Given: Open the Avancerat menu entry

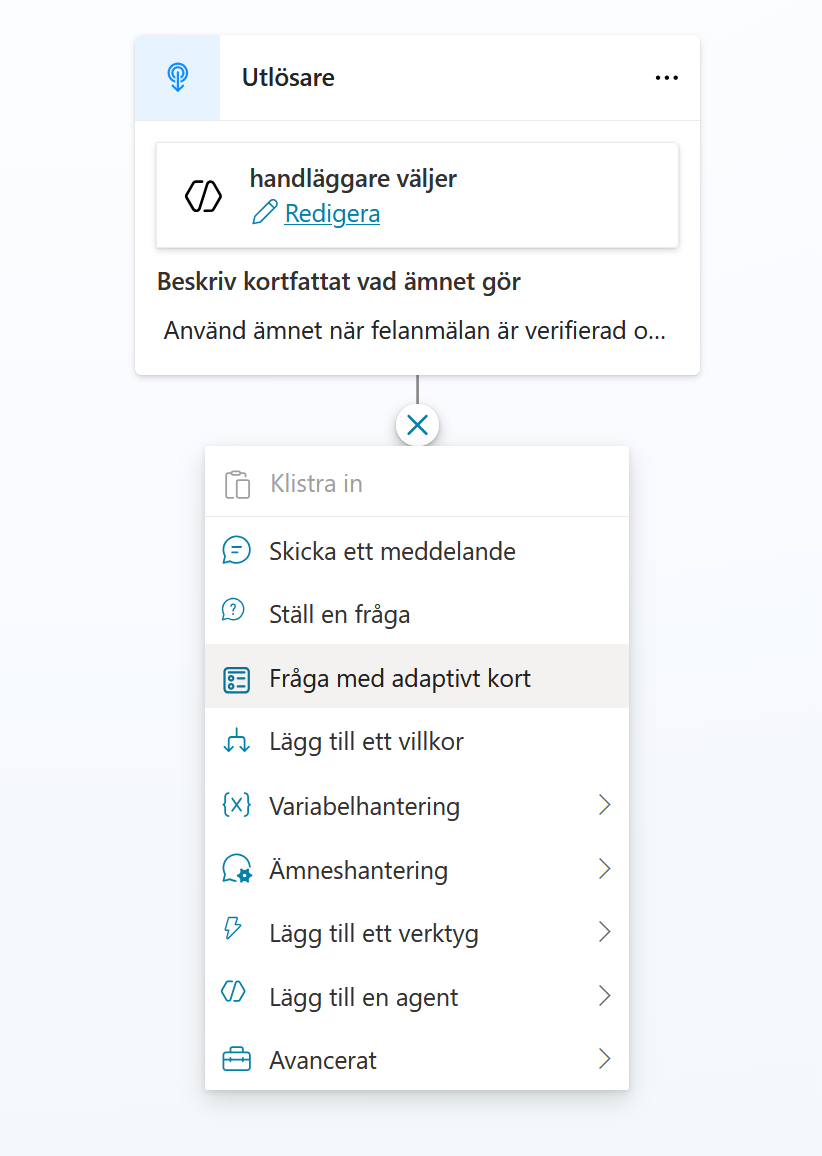Looking at the screenshot, I should 417,1059.
